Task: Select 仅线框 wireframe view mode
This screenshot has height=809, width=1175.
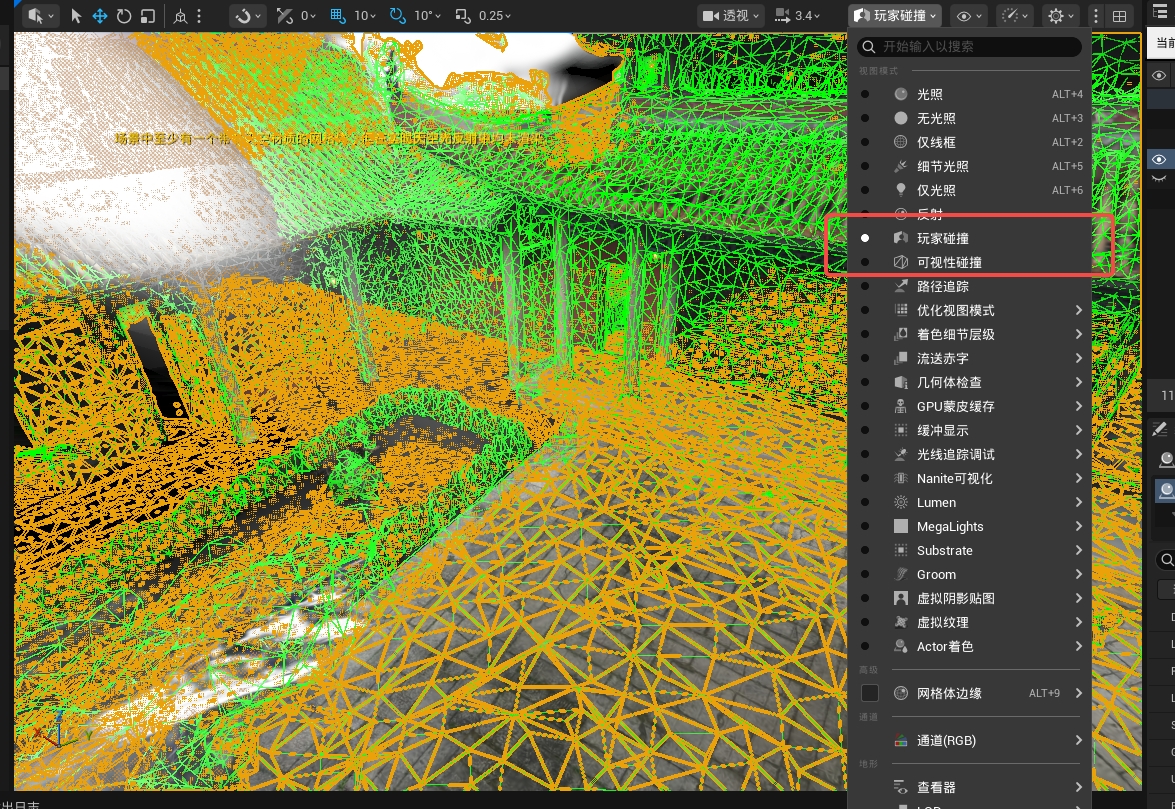Action: (x=969, y=142)
